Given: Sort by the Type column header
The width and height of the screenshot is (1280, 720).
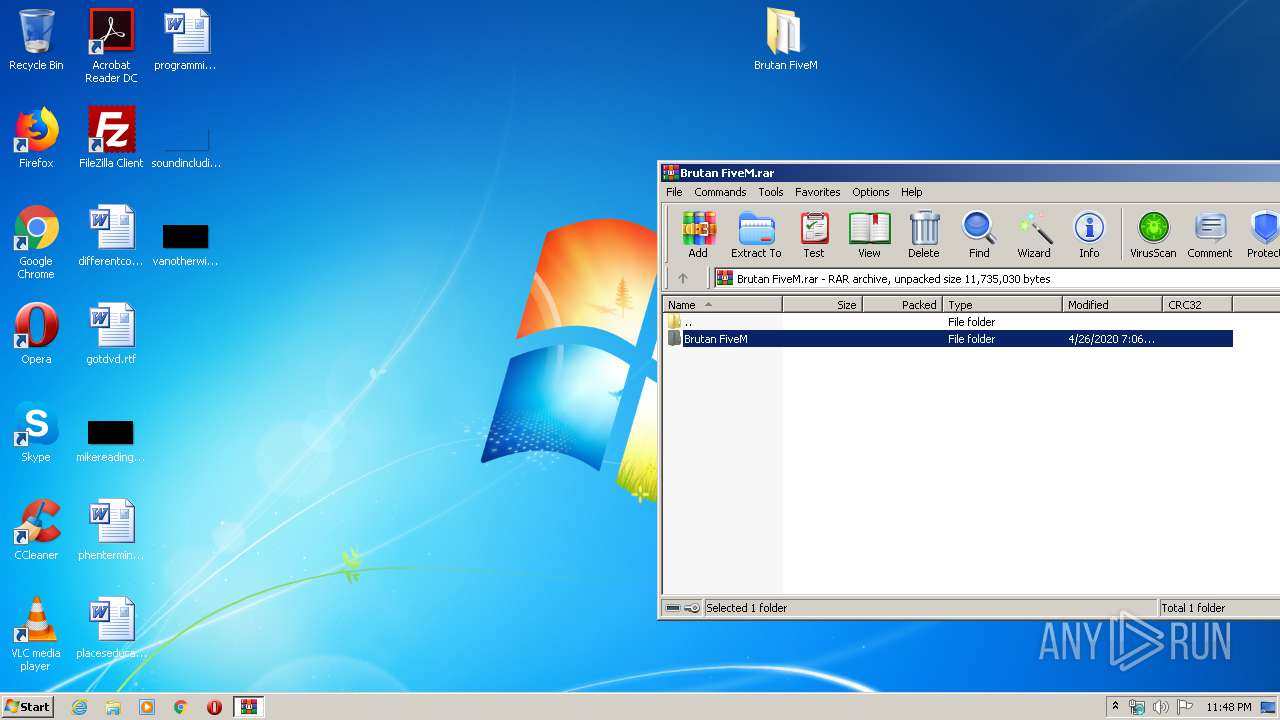Looking at the screenshot, I should click(x=1003, y=305).
